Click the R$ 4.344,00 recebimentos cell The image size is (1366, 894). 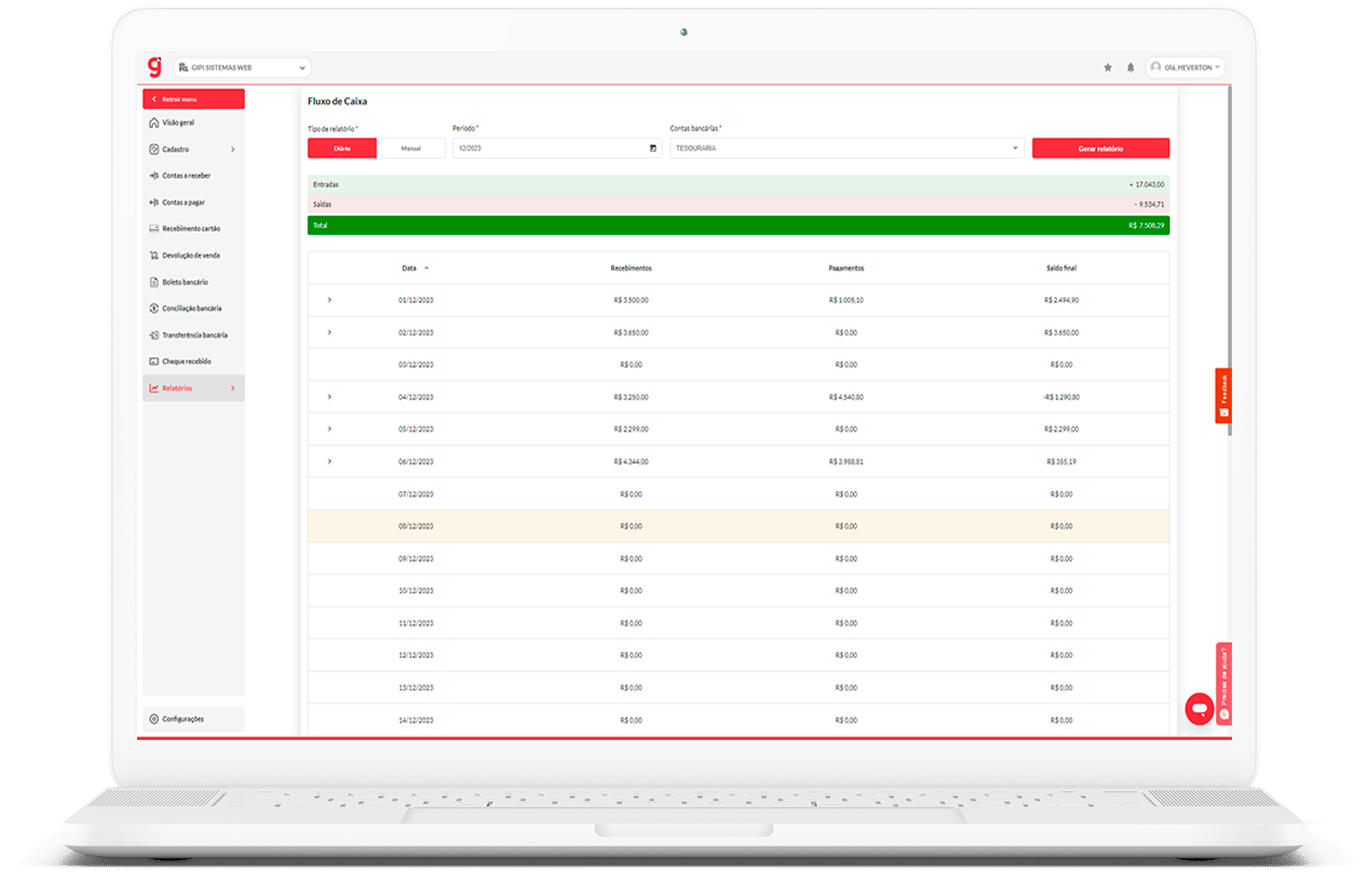click(x=631, y=462)
